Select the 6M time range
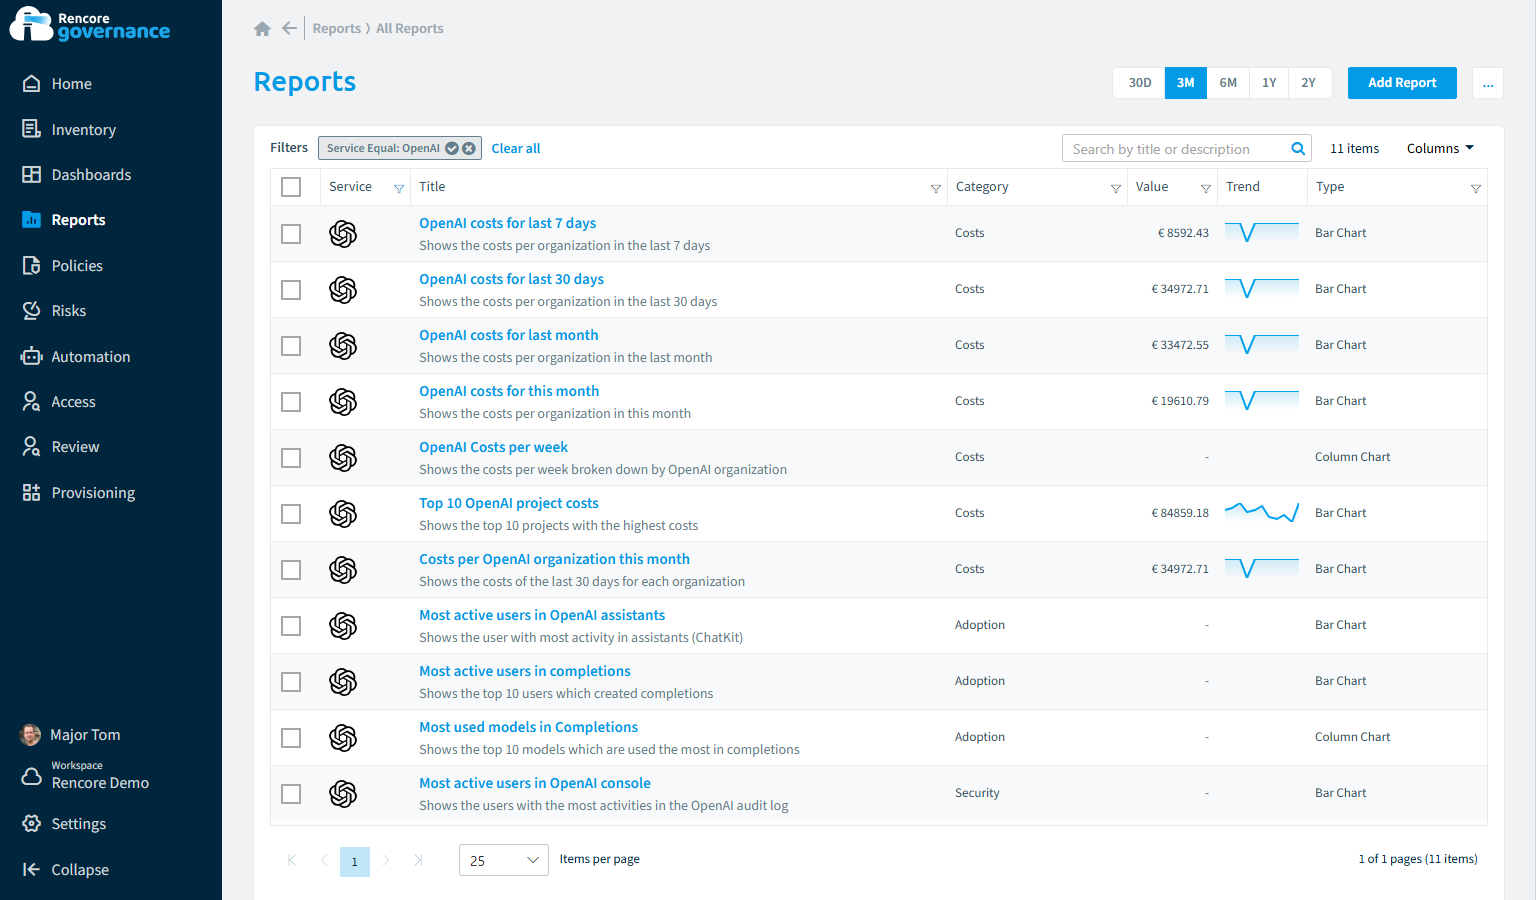This screenshot has height=900, width=1536. [1228, 83]
